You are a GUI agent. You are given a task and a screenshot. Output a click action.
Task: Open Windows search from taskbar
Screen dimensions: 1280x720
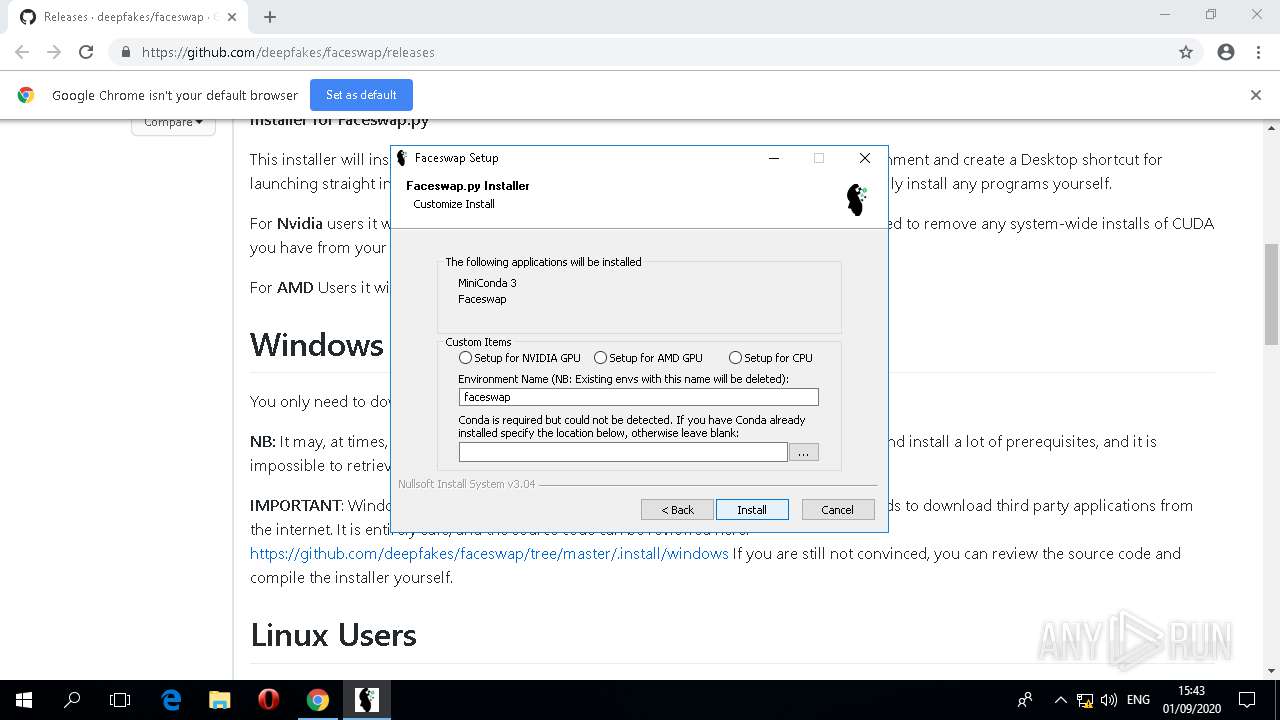click(x=72, y=700)
